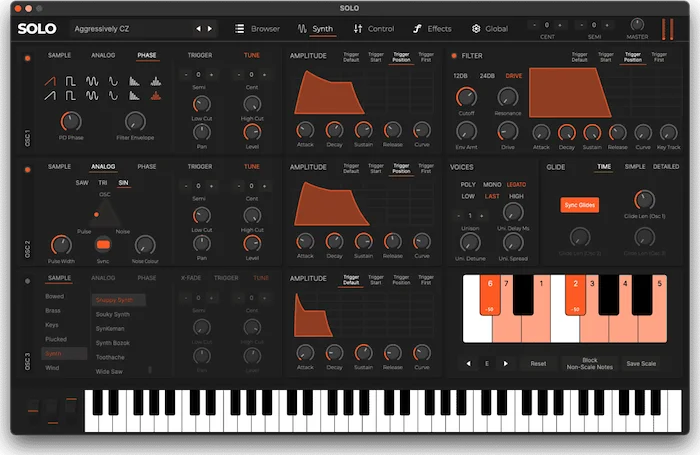Toggle the Sync switch in OSC 2

click(103, 243)
